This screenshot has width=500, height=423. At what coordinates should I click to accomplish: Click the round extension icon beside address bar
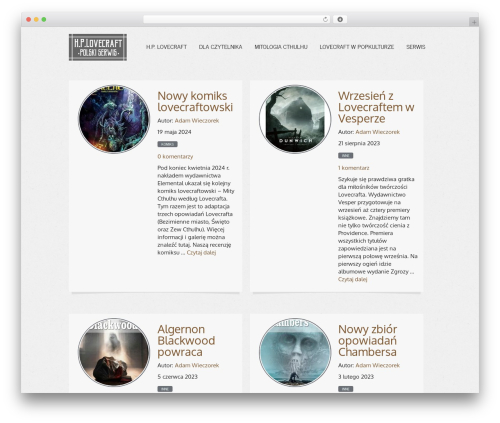click(340, 20)
